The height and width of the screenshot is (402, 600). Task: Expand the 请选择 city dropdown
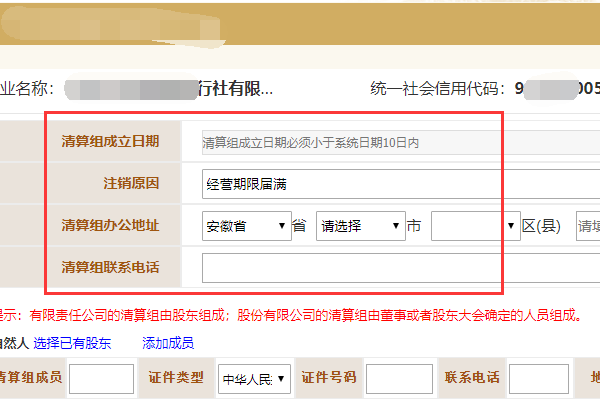pos(360,226)
